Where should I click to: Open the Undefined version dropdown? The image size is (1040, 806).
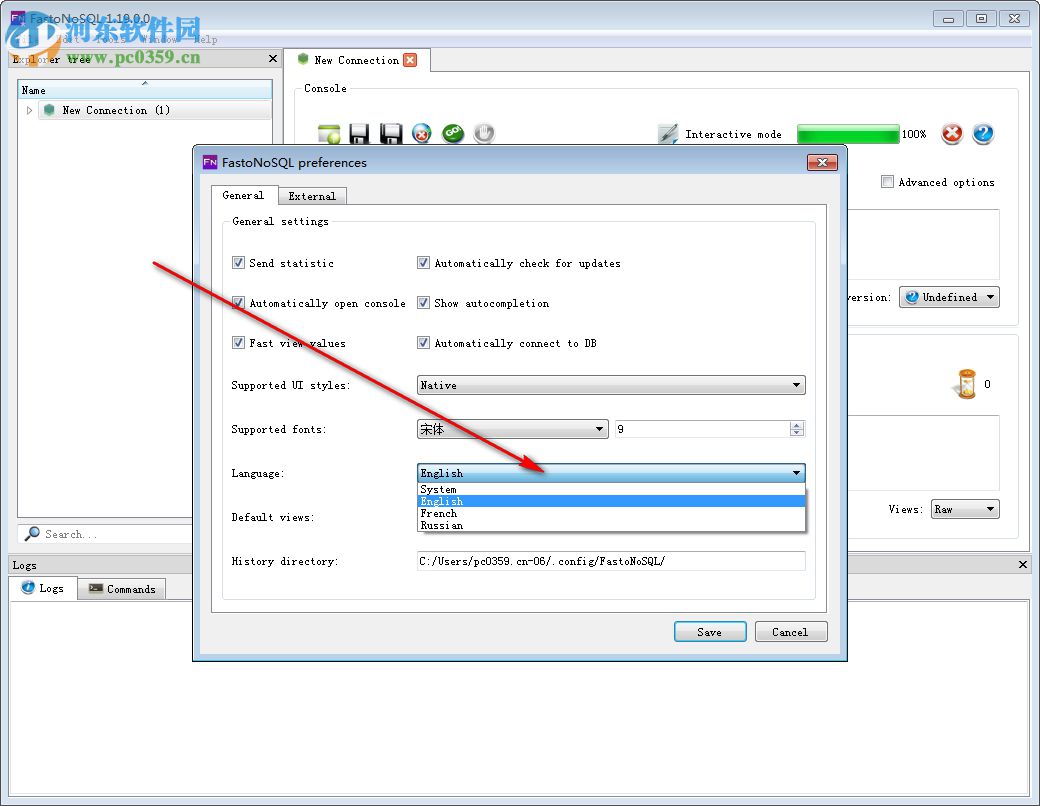[949, 297]
